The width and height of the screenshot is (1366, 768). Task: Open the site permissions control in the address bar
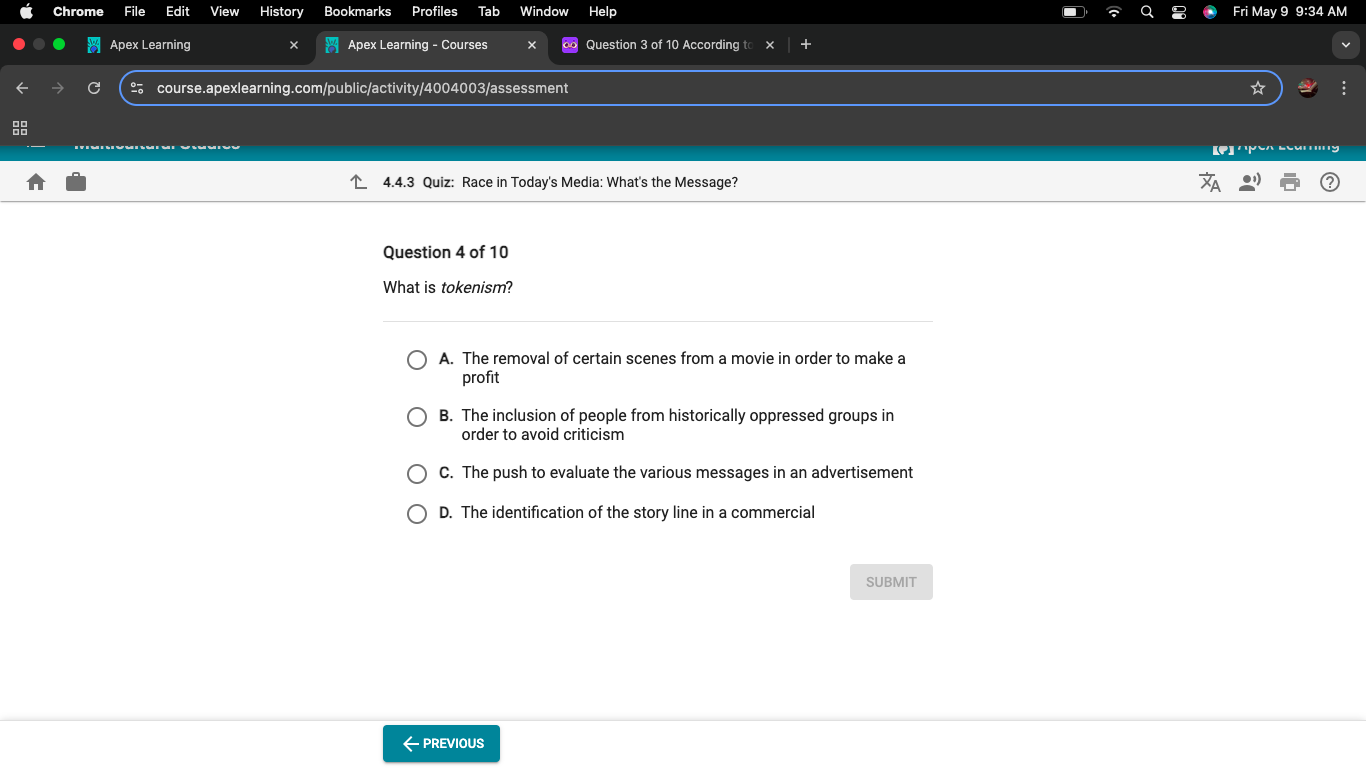coord(135,88)
